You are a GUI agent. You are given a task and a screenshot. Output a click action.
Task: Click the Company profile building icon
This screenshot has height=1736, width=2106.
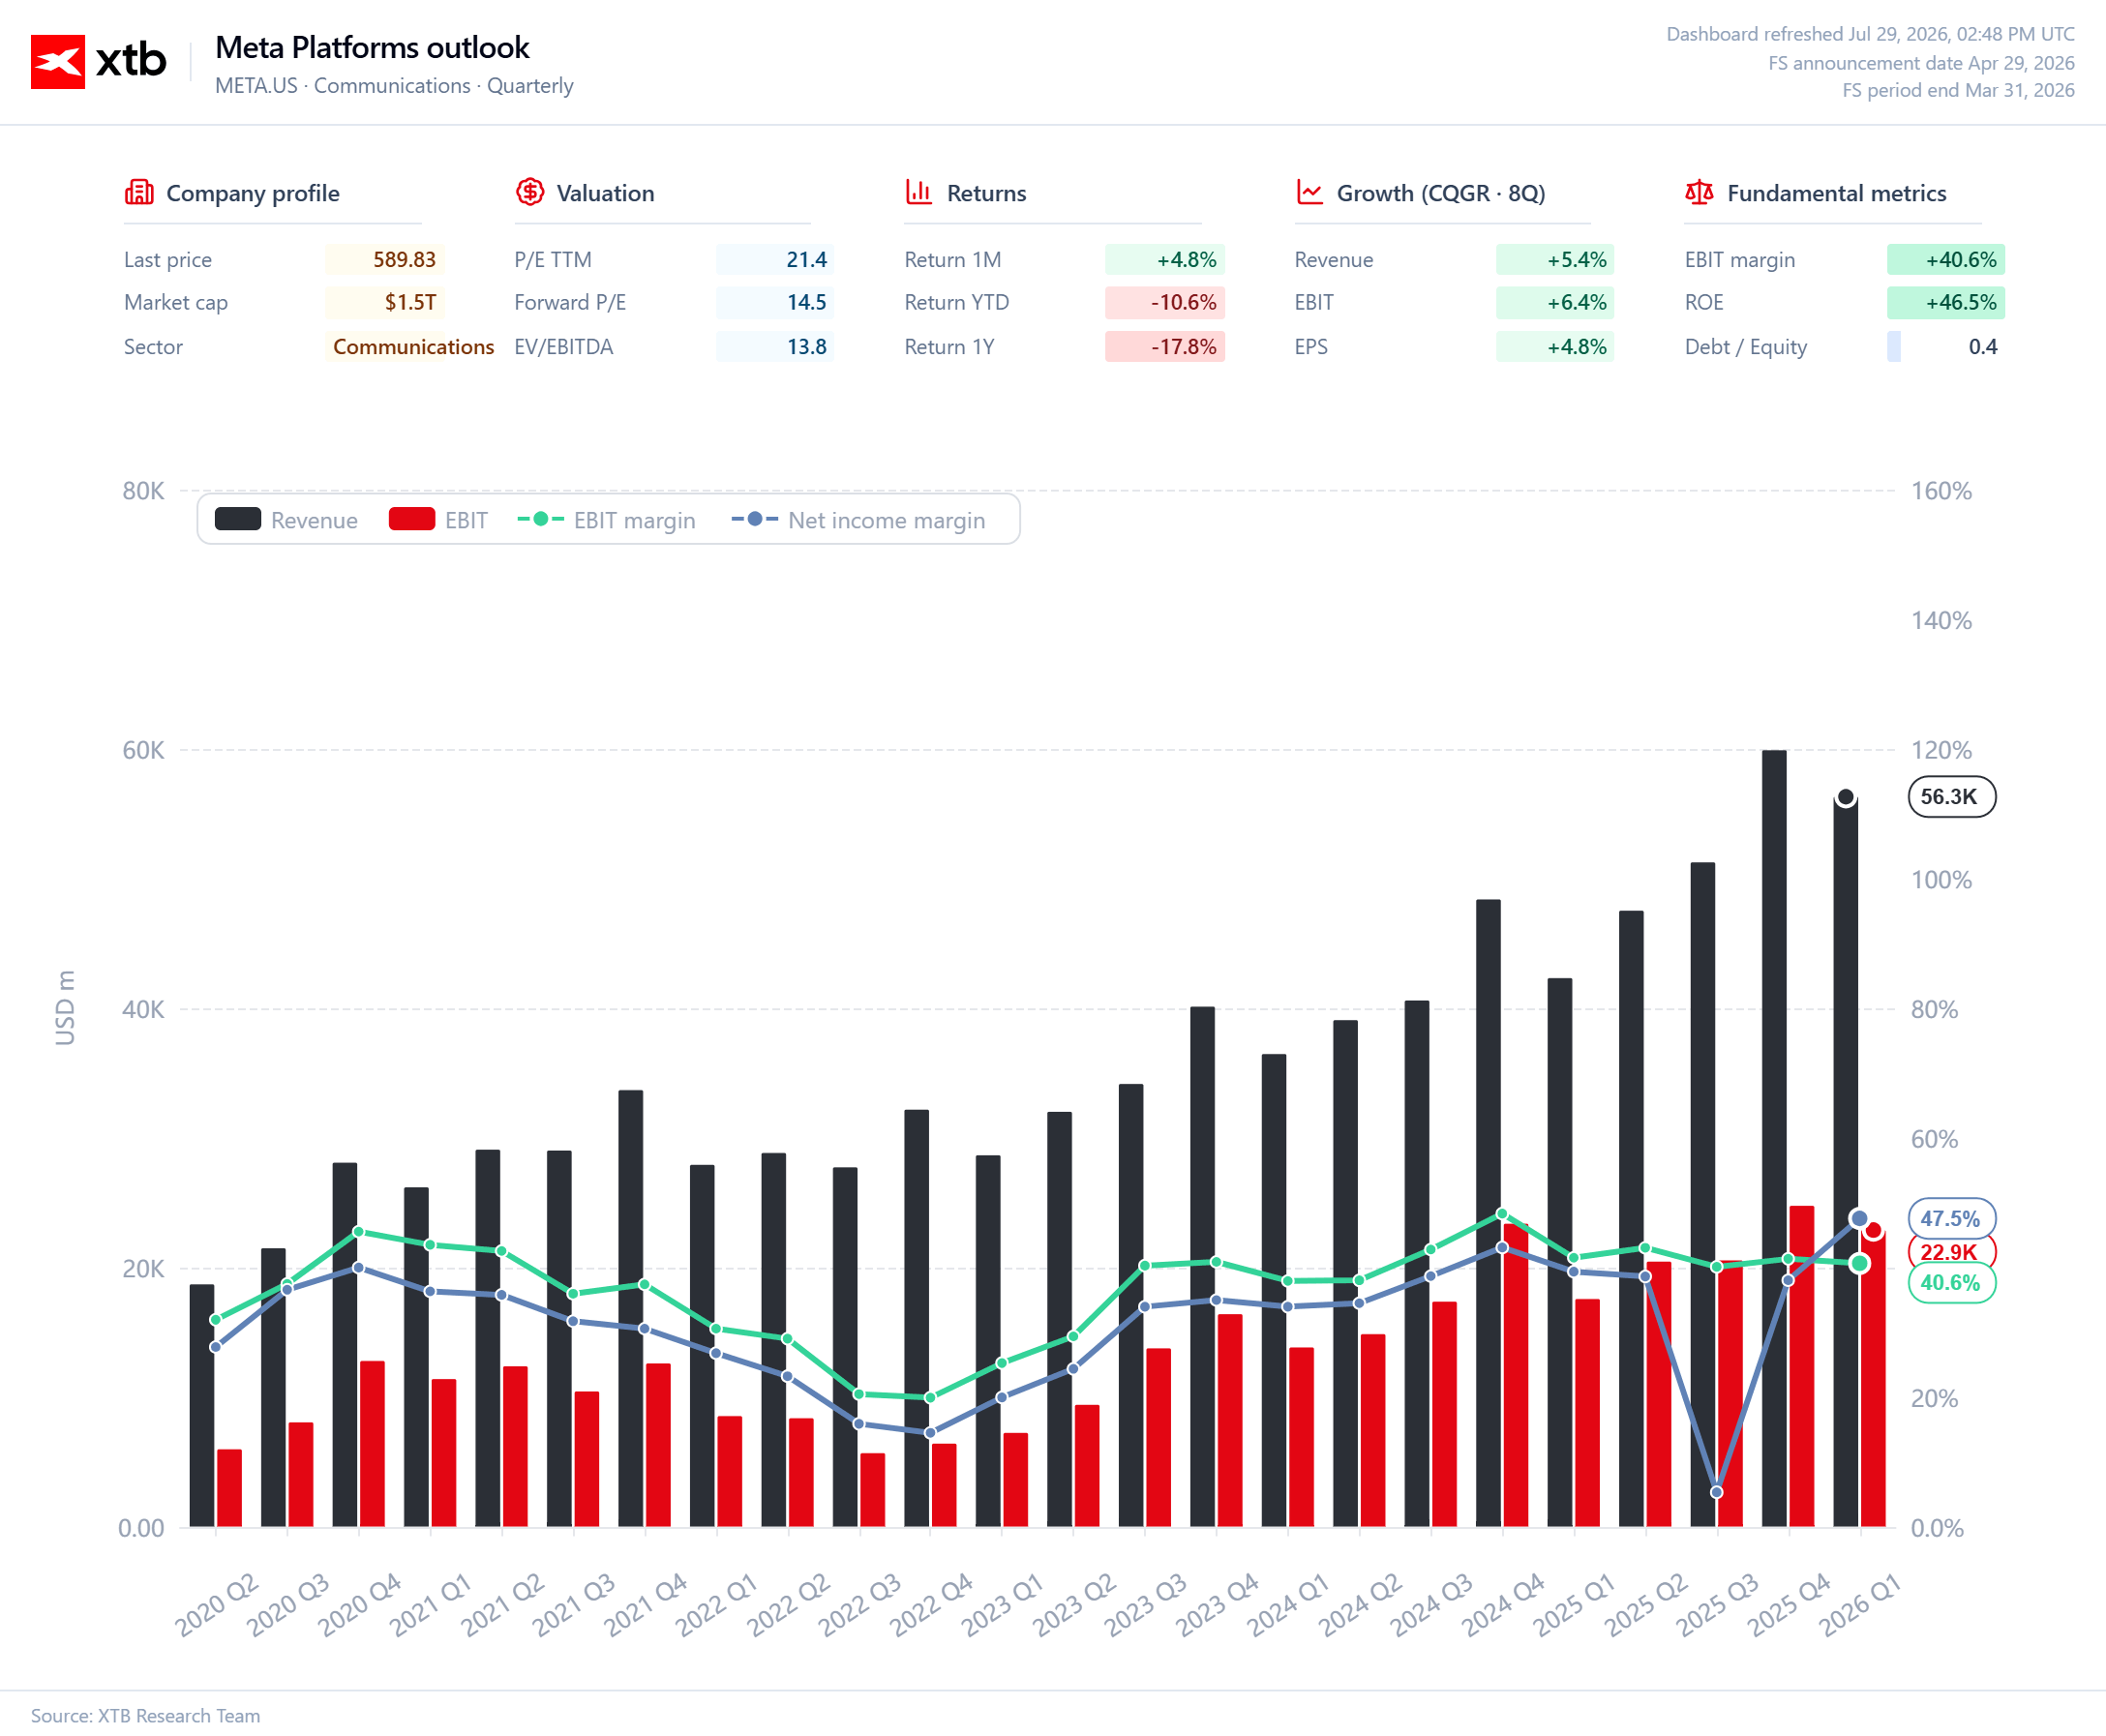(x=139, y=192)
